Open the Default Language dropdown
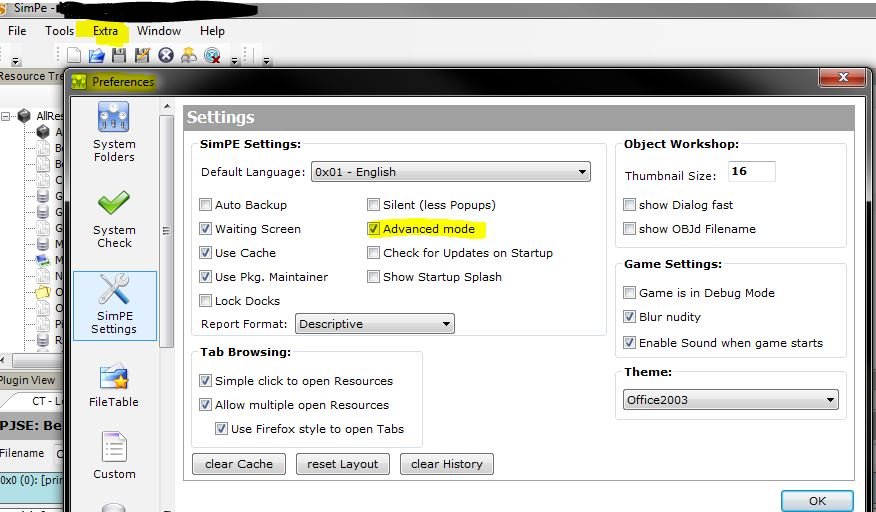The height and width of the screenshot is (512, 876). point(450,172)
